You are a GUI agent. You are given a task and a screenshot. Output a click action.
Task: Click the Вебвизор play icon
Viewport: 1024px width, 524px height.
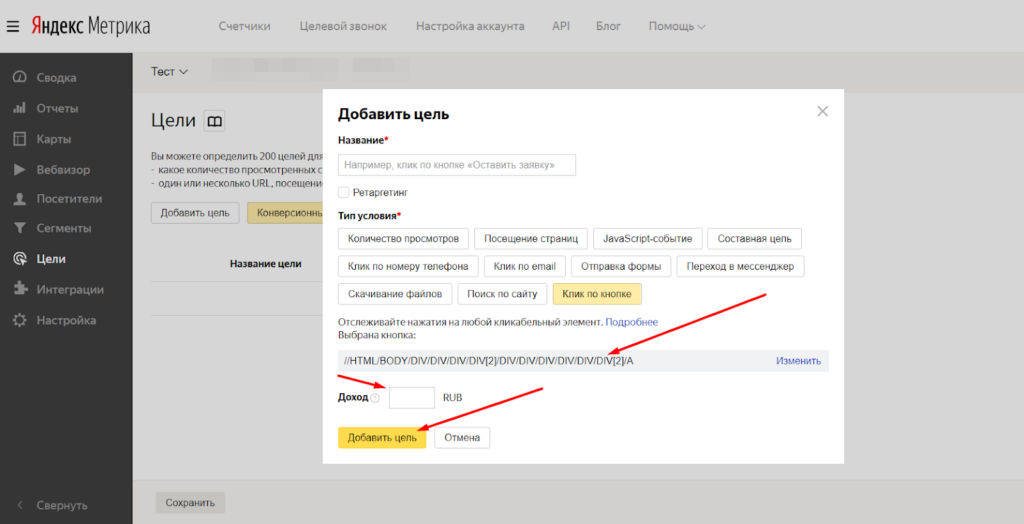(19, 169)
